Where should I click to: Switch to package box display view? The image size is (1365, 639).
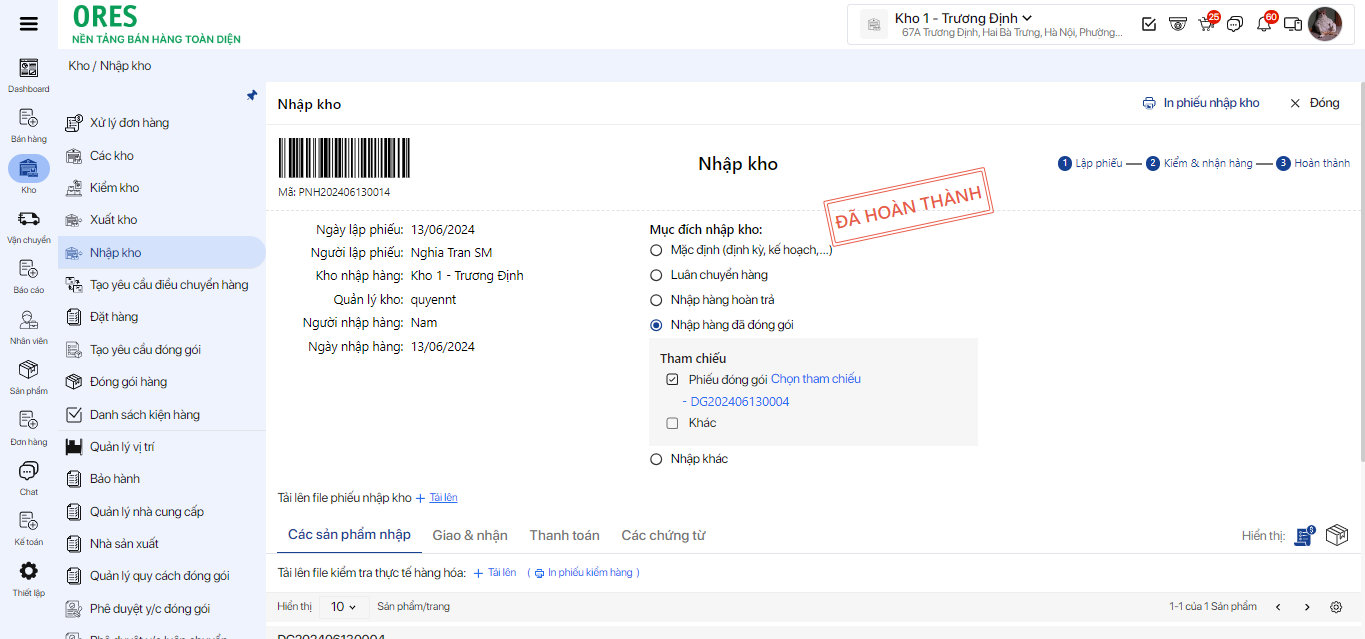(x=1336, y=536)
